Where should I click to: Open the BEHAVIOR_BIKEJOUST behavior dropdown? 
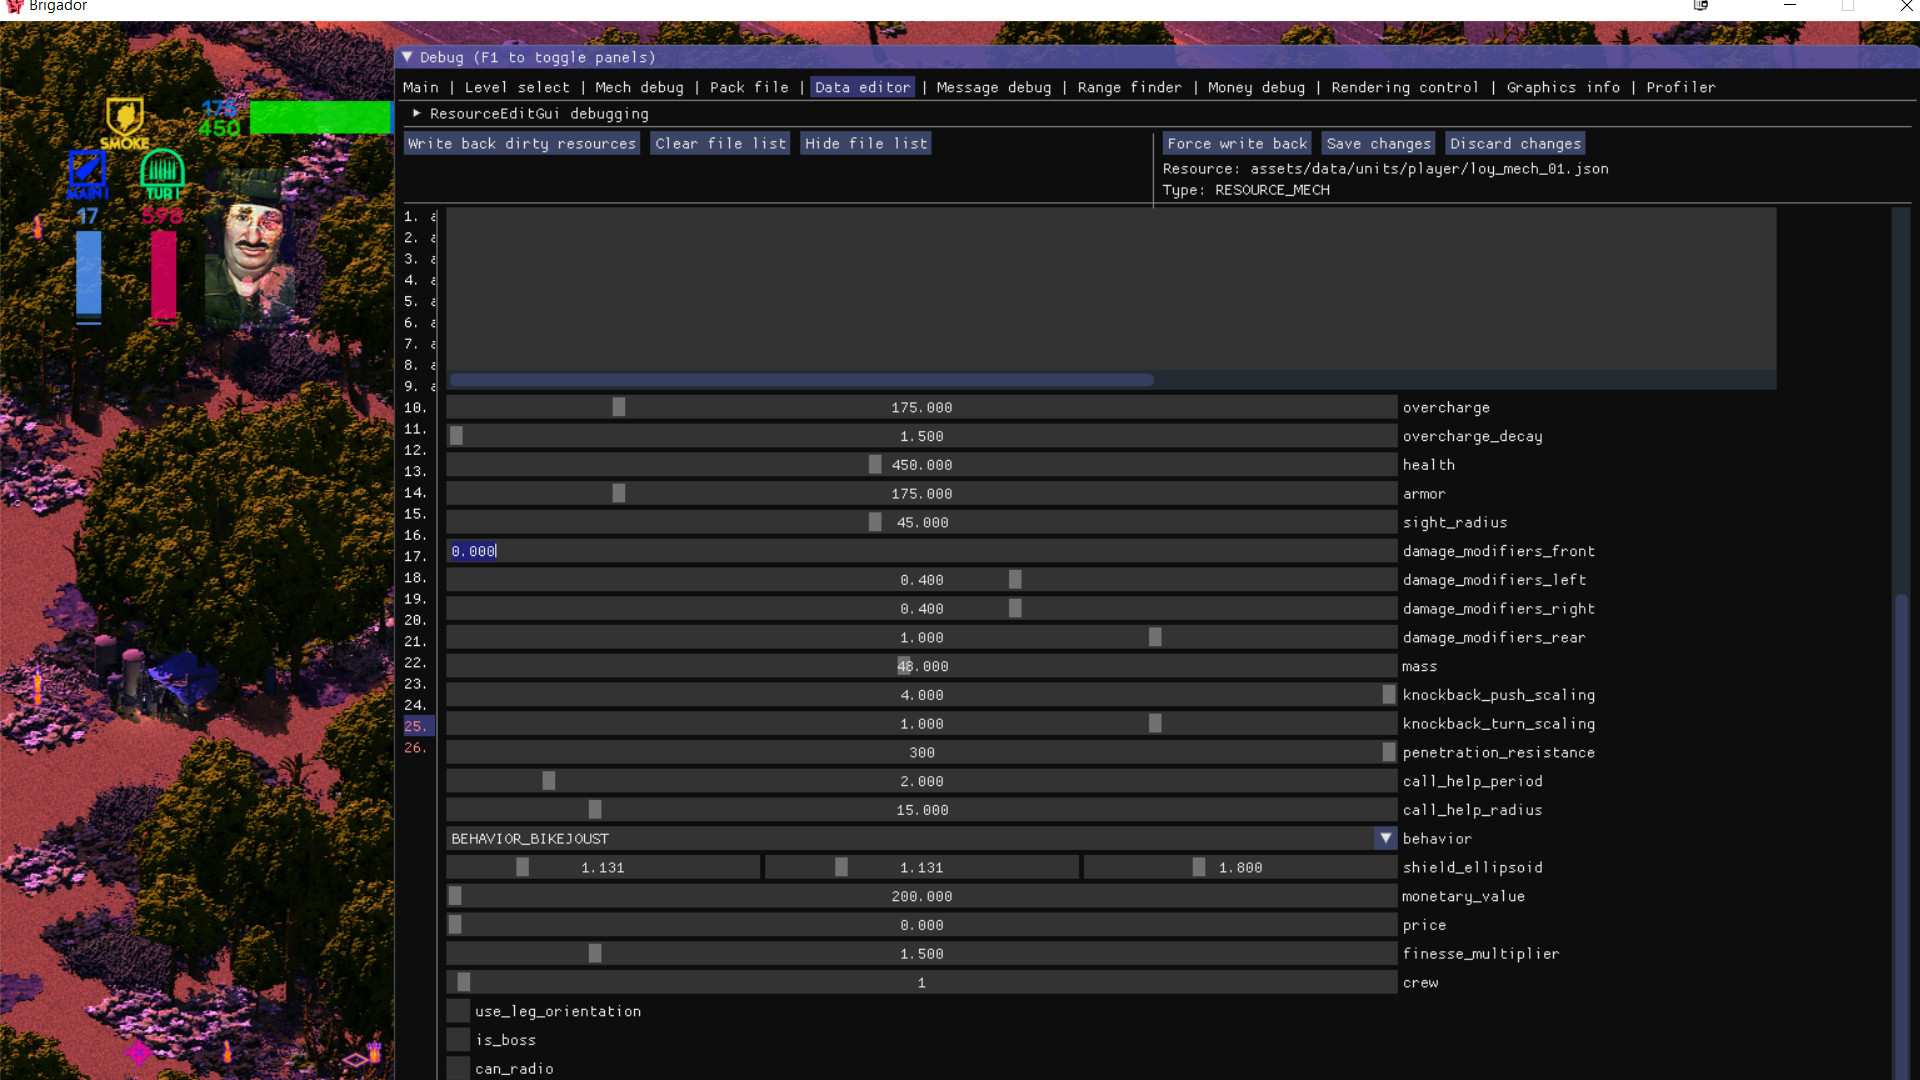pyautogui.click(x=1384, y=838)
